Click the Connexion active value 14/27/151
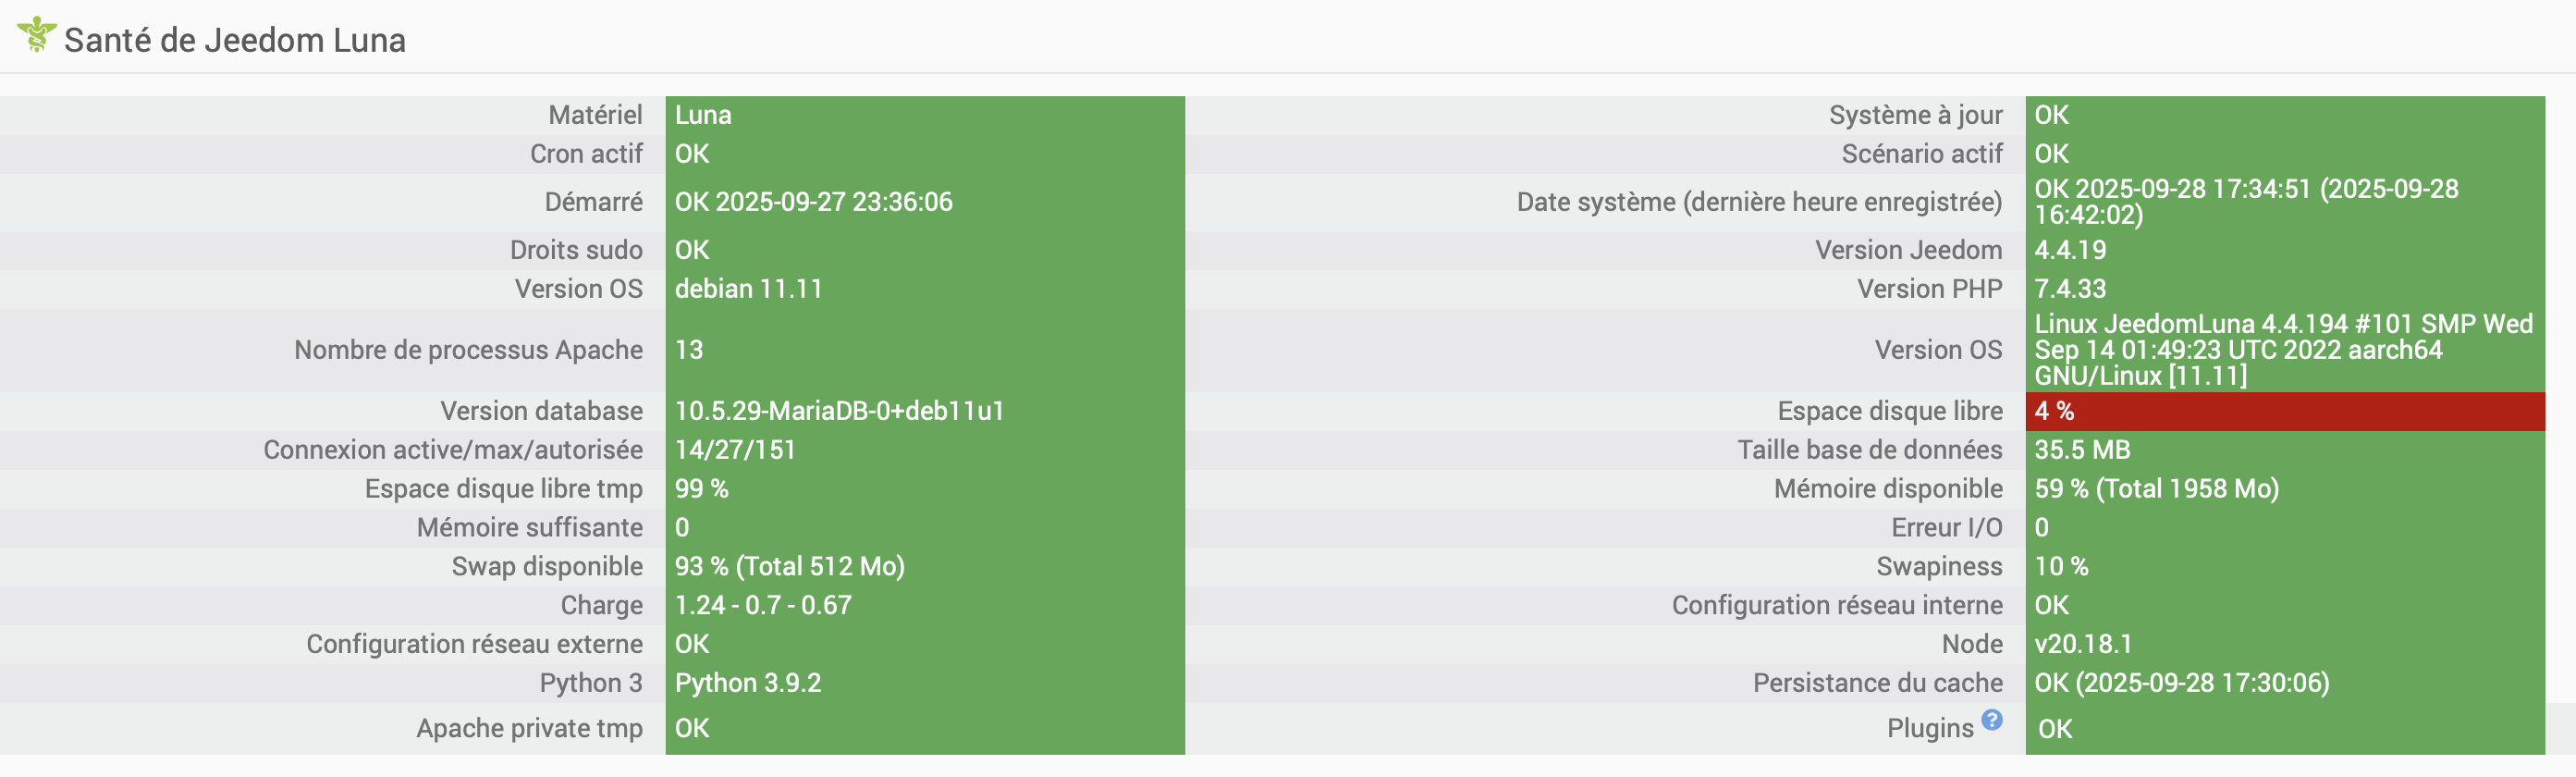This screenshot has width=2576, height=777. pos(735,450)
